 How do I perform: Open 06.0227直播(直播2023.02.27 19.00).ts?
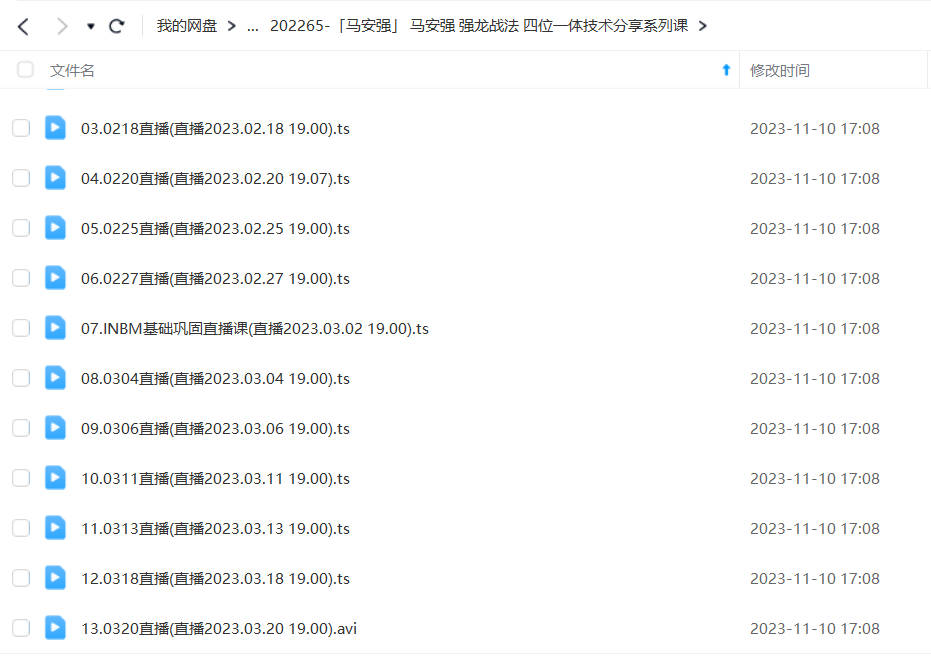tap(215, 278)
